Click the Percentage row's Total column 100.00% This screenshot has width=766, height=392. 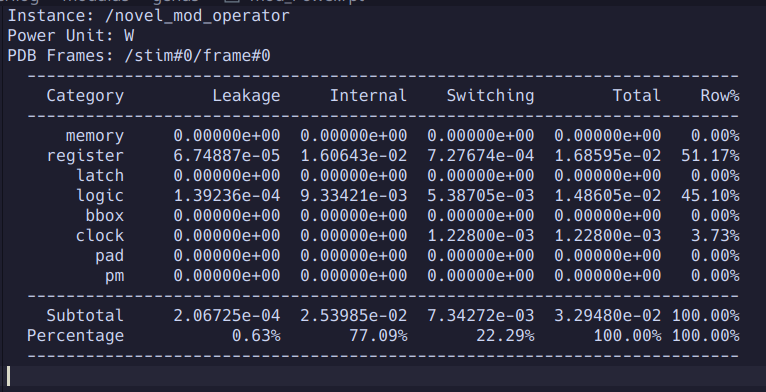pos(627,336)
